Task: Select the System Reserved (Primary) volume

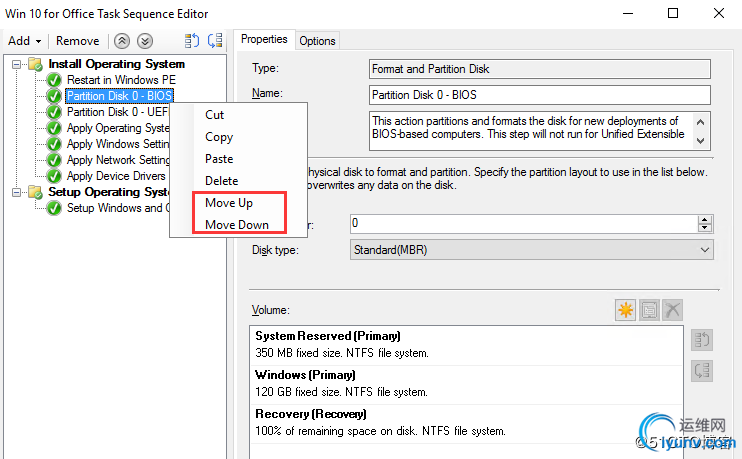Action: 466,345
